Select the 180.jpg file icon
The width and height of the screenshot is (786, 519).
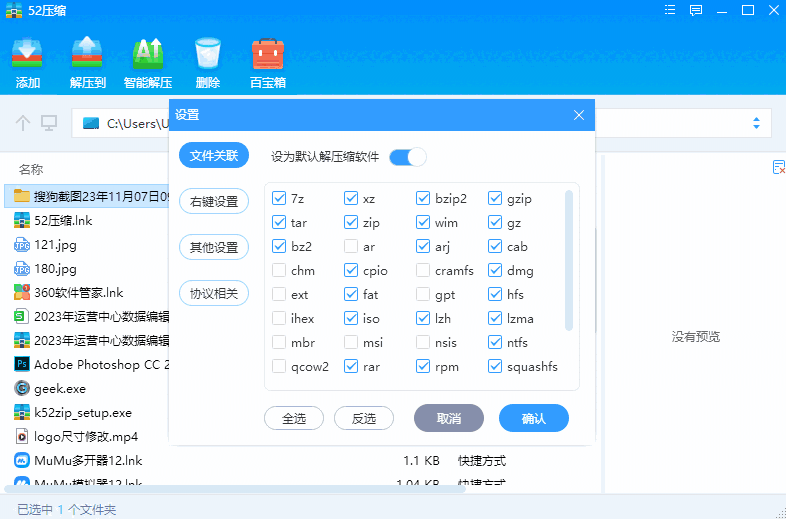pos(22,269)
